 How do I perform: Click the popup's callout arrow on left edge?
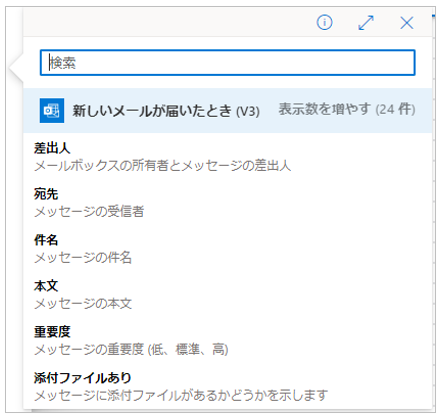(16, 68)
